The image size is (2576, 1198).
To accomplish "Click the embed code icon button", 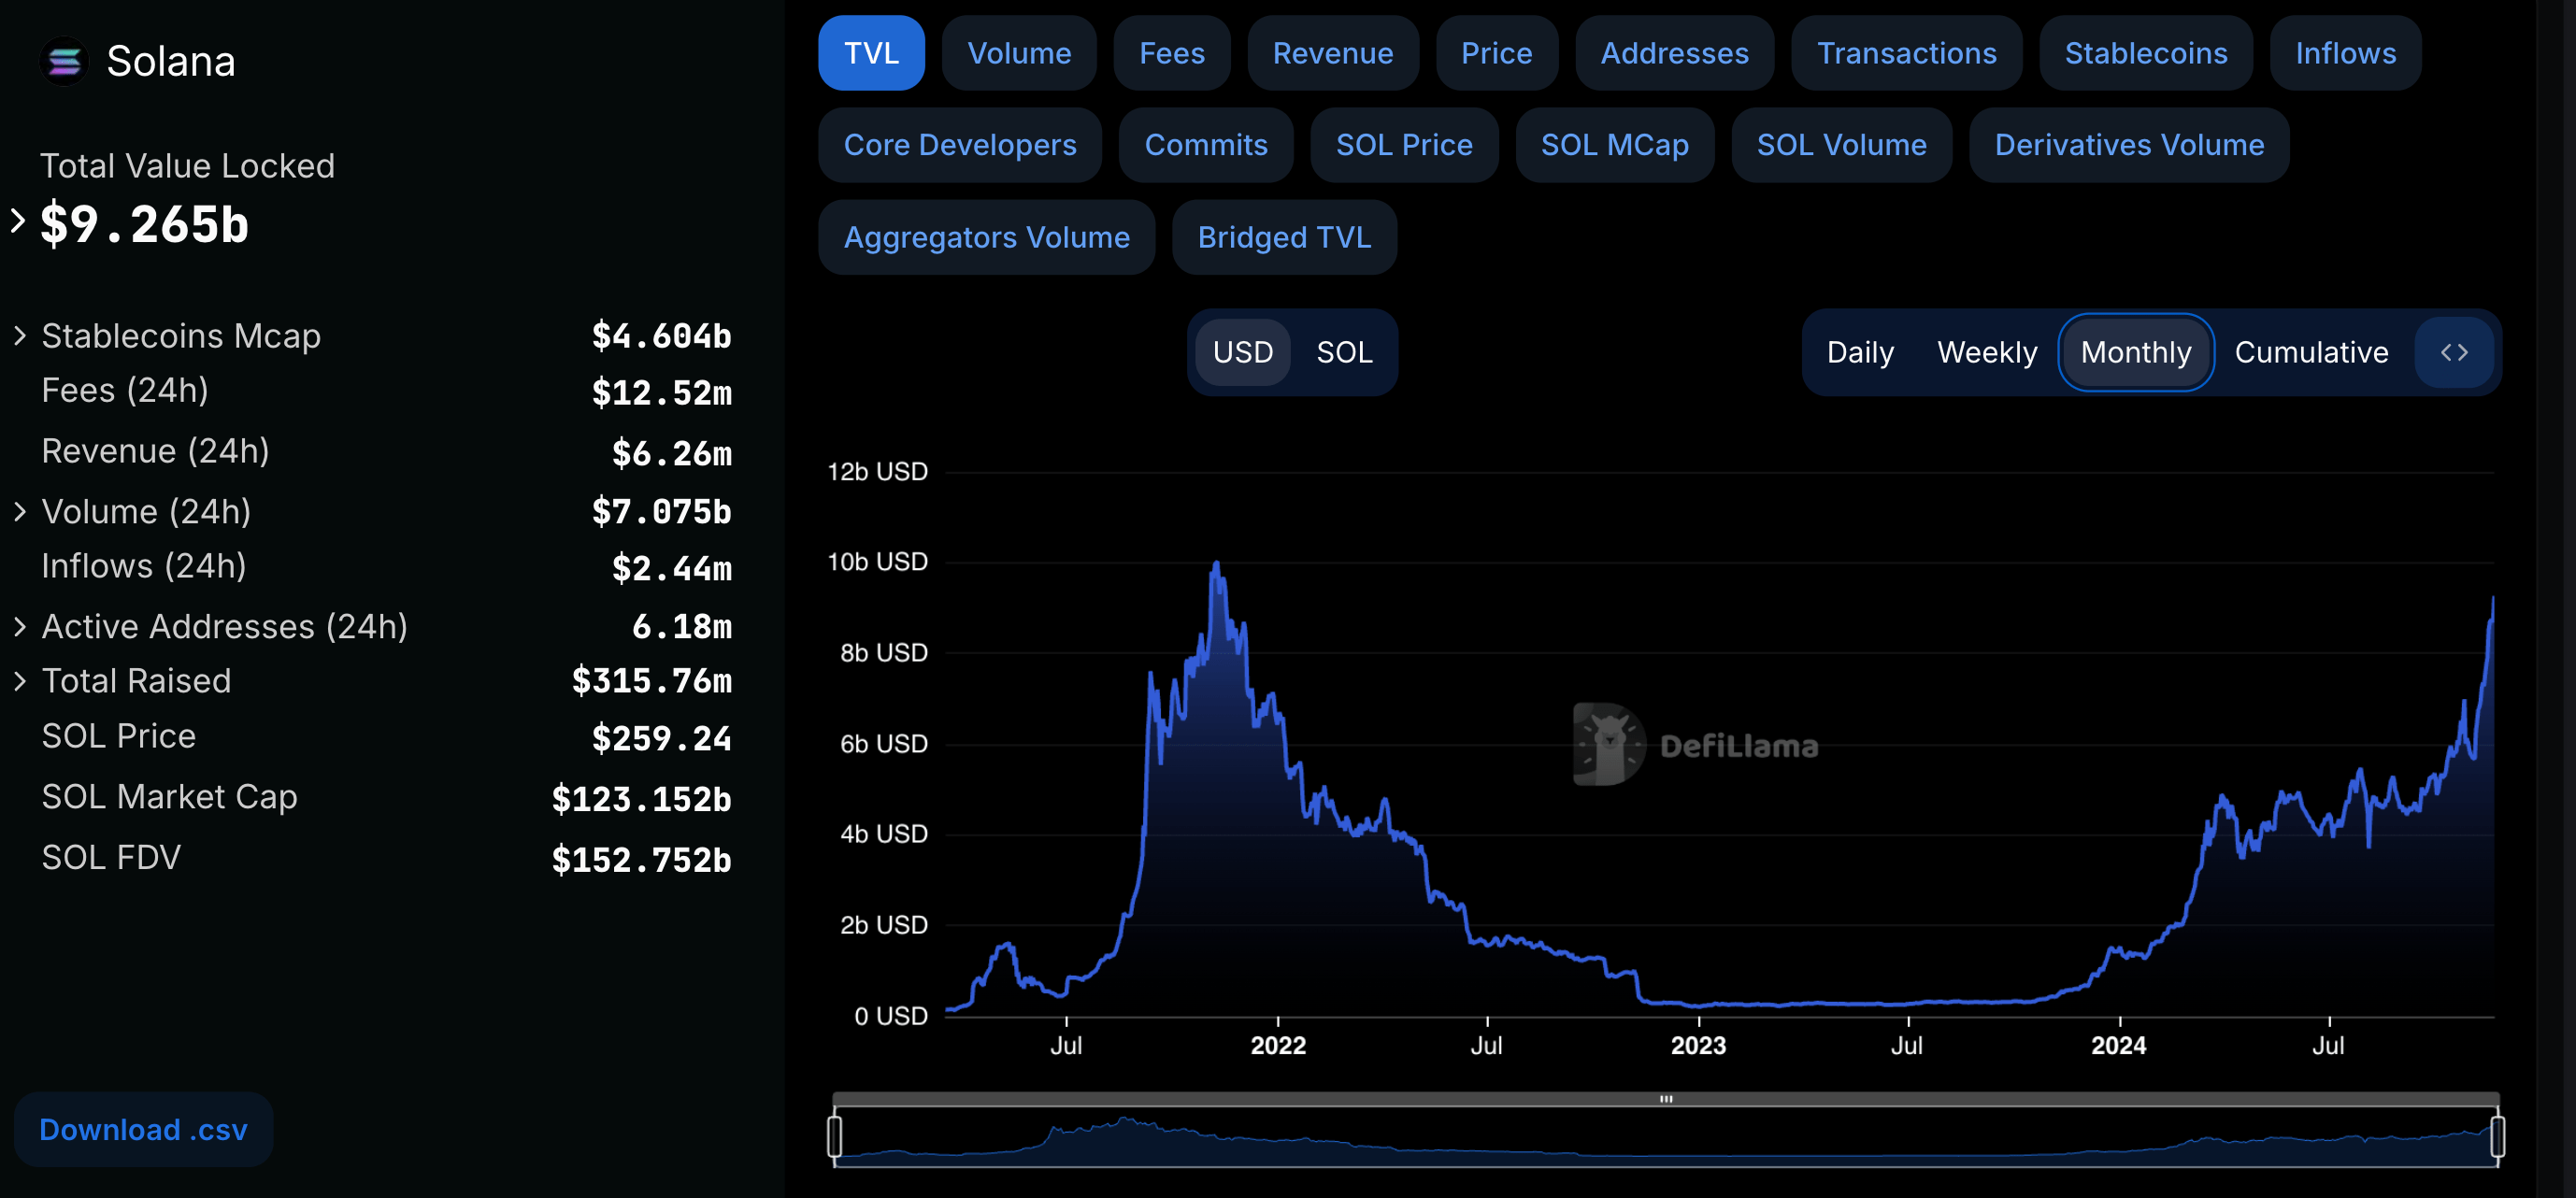I will click(2454, 352).
